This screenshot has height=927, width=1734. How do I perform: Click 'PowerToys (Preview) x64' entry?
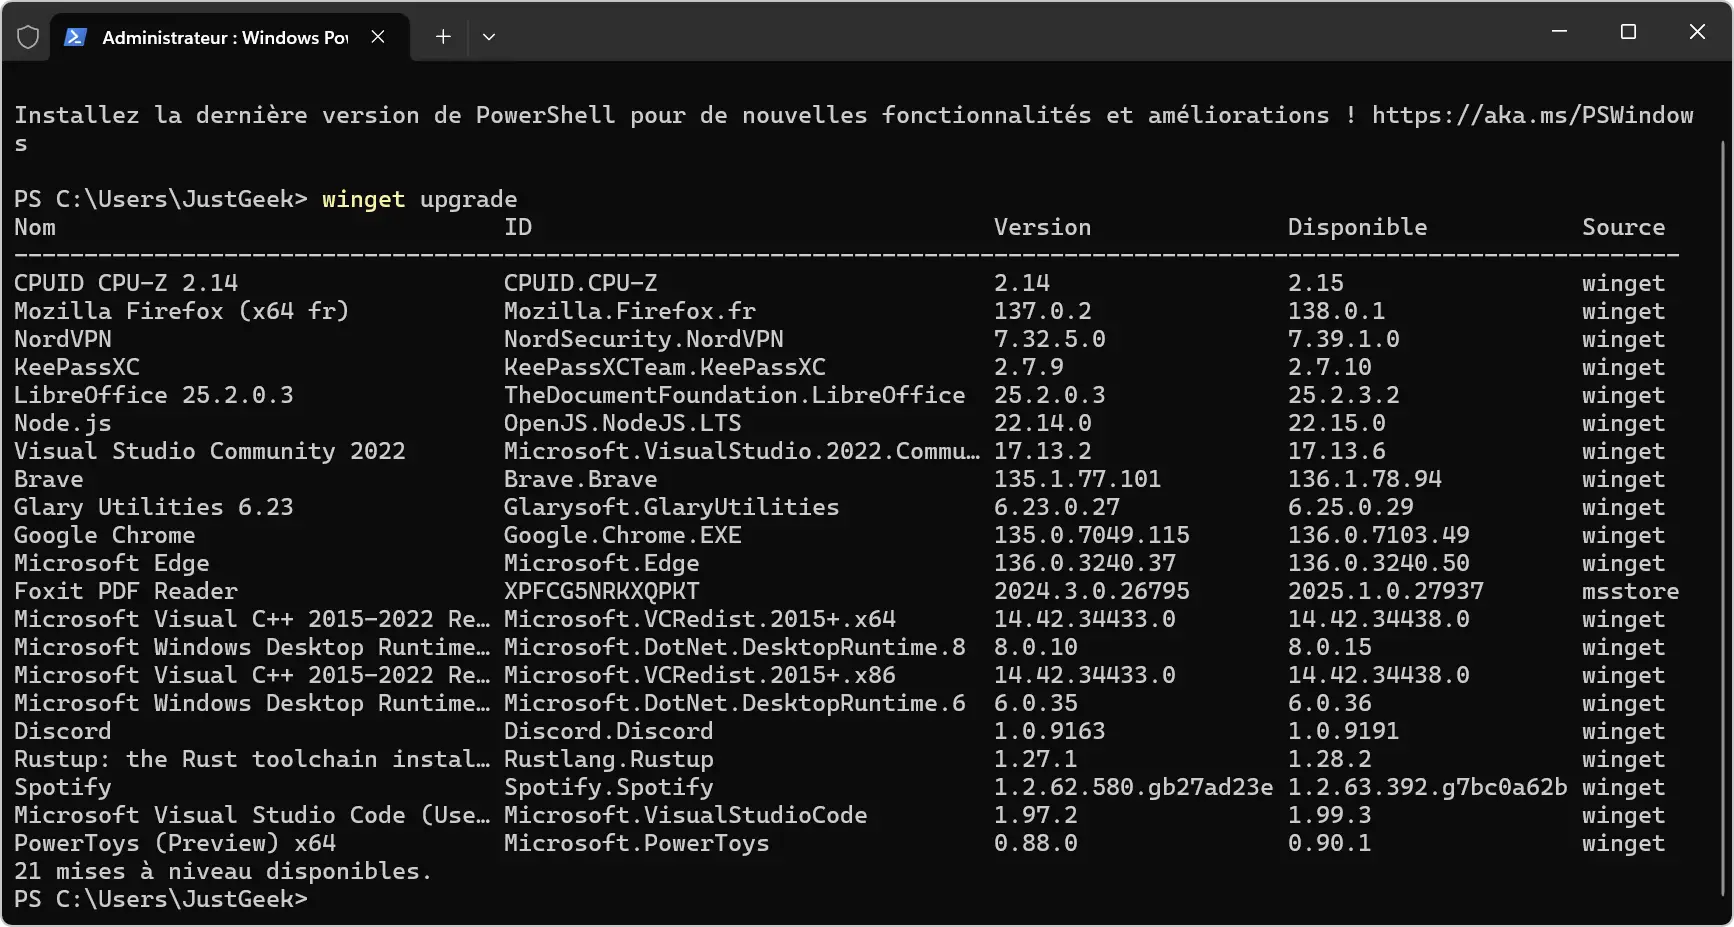[175, 843]
